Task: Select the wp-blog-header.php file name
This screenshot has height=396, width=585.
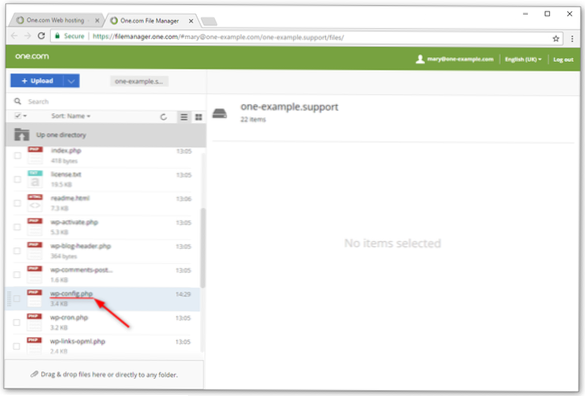Action: [81, 246]
